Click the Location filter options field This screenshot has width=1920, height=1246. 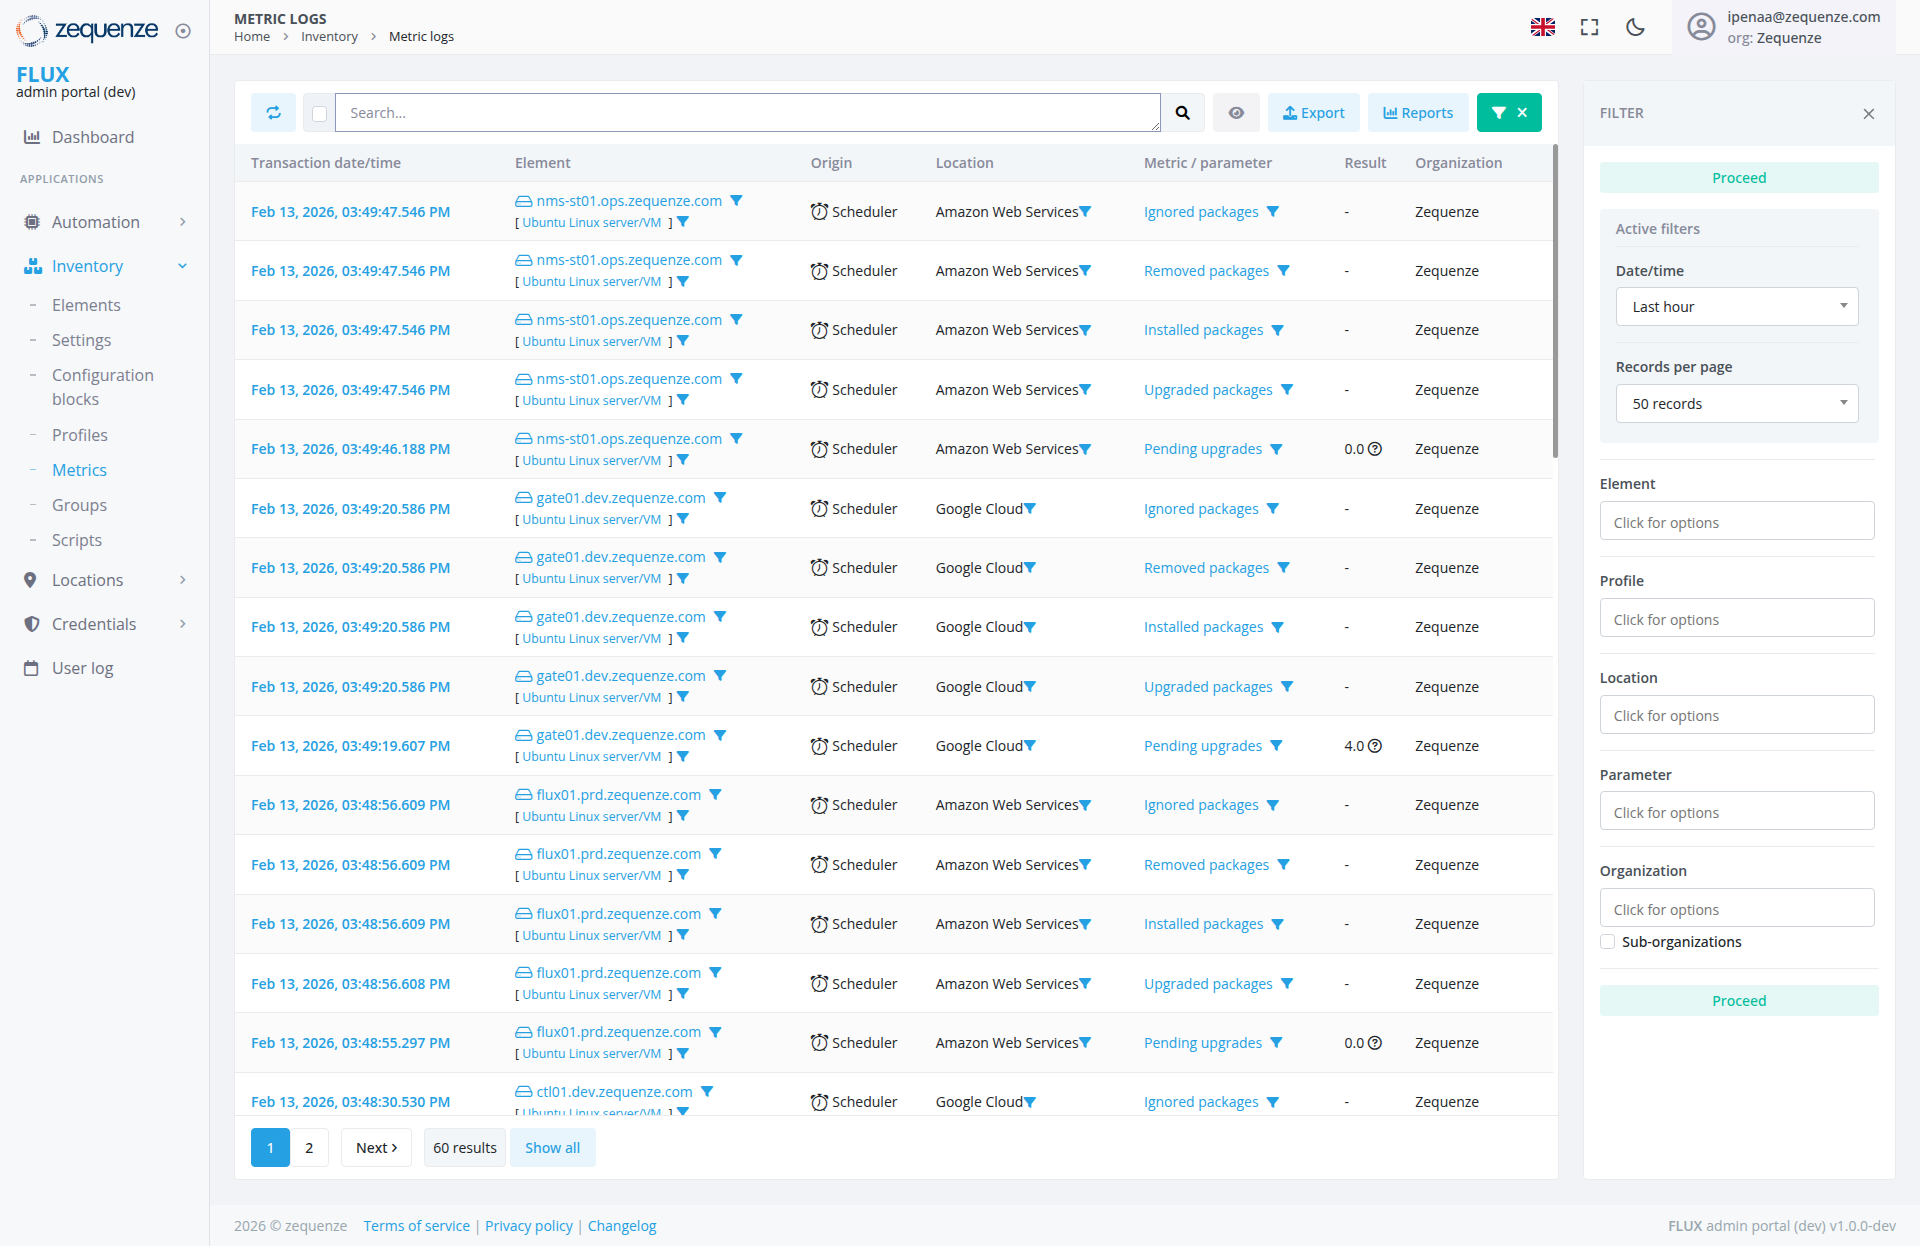(1737, 716)
